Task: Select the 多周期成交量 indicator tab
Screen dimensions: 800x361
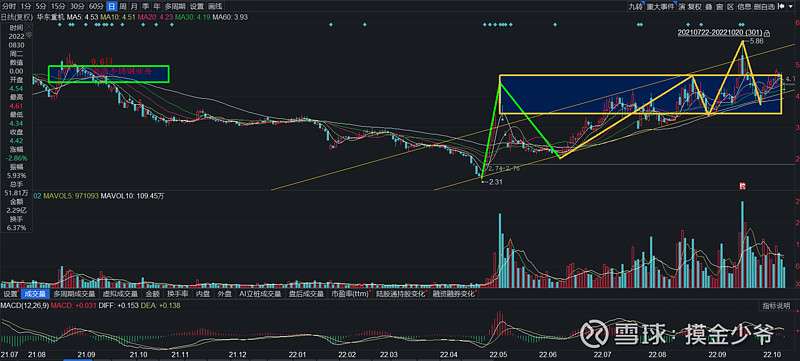Action: (74, 294)
